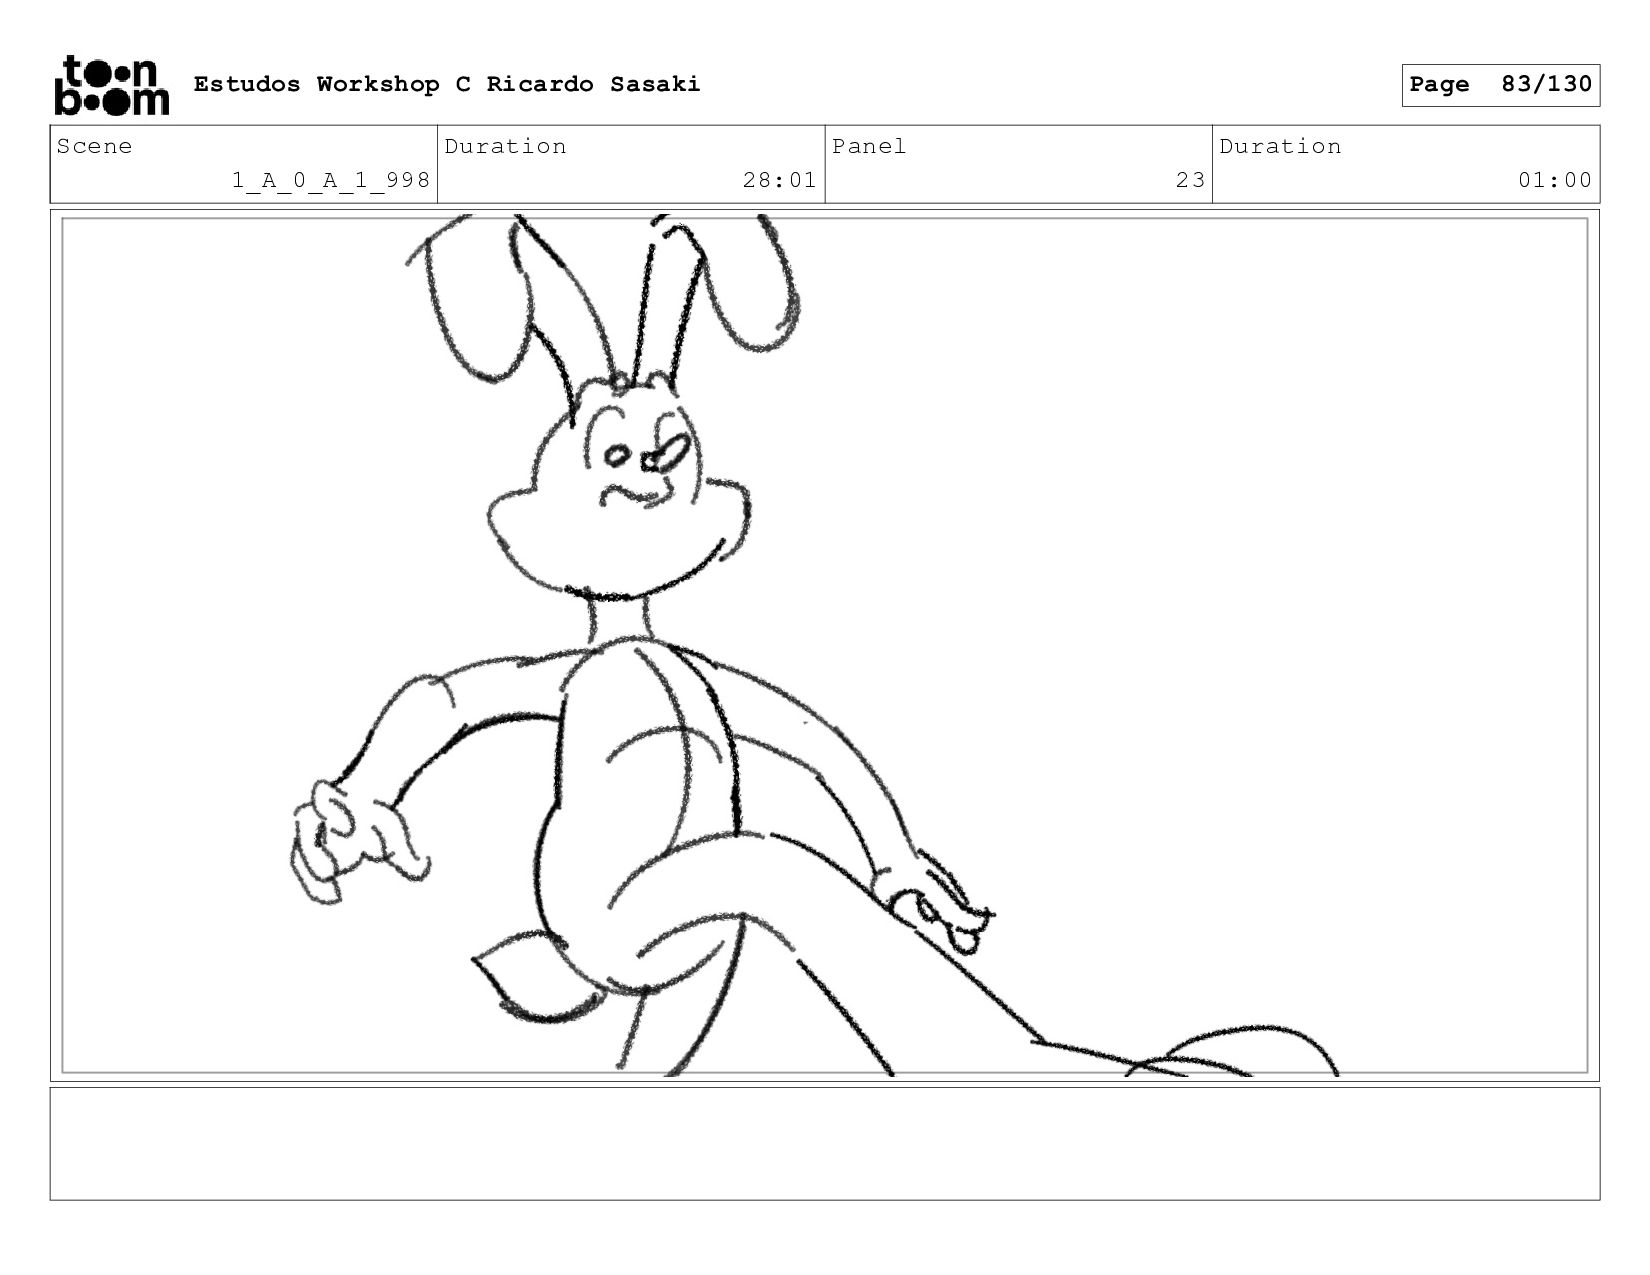
Task: Click the empty notes box below panel
Action: 825,1144
